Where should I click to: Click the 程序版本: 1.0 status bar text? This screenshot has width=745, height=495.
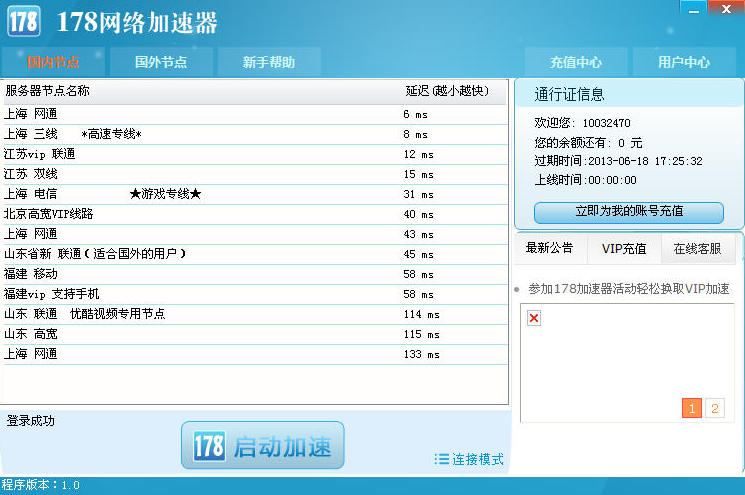point(40,485)
